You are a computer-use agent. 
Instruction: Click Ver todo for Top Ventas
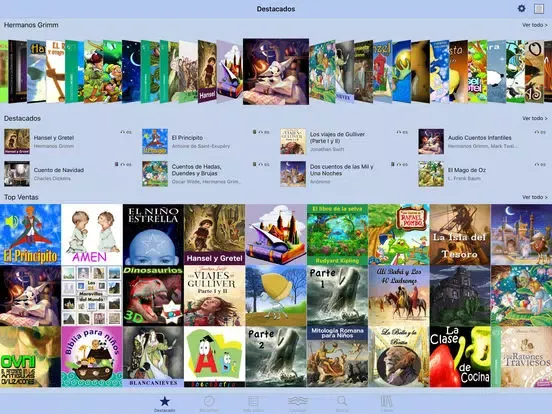534,197
